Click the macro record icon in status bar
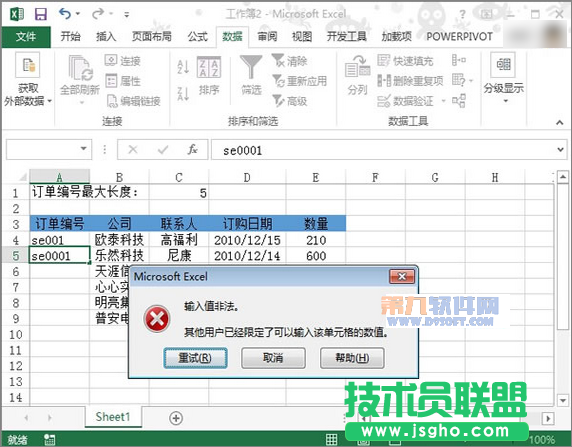 49,440
